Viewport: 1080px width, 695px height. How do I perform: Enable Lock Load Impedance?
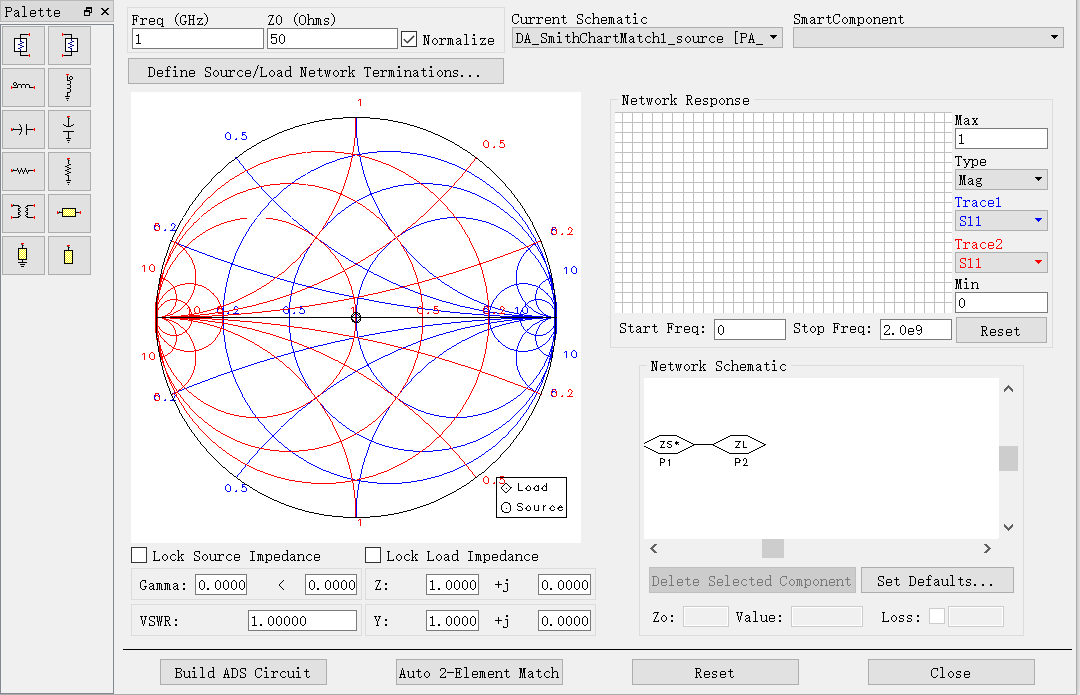coord(373,555)
